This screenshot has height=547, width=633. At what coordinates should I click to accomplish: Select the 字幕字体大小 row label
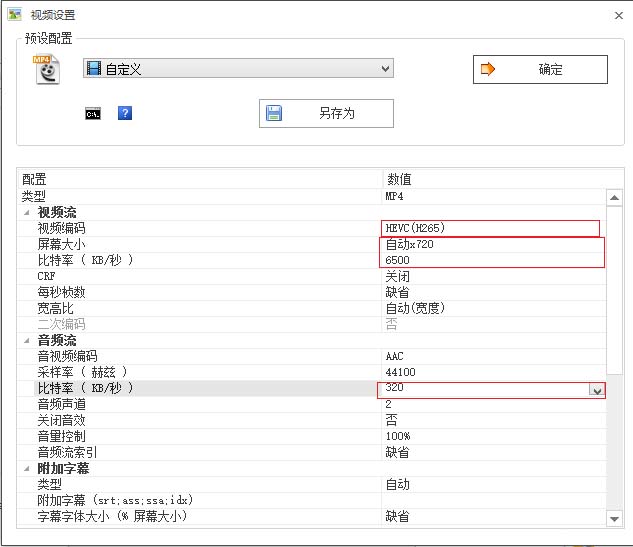112,516
